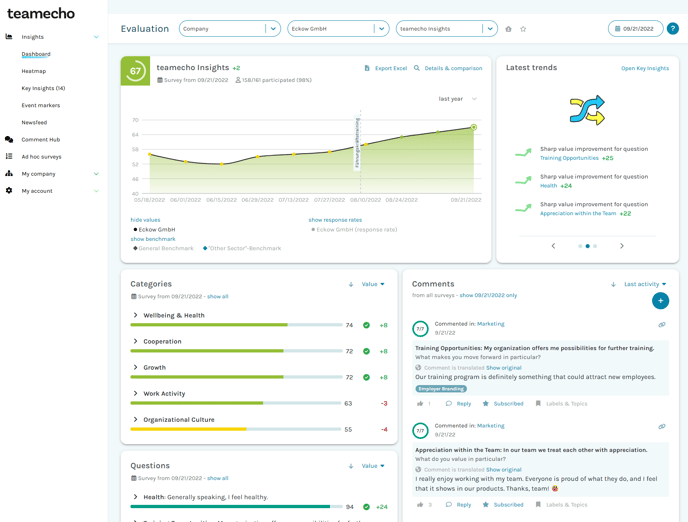Screen dimensions: 688x522
Task: Click the Employer Branding label tag
Action: pyautogui.click(x=441, y=389)
